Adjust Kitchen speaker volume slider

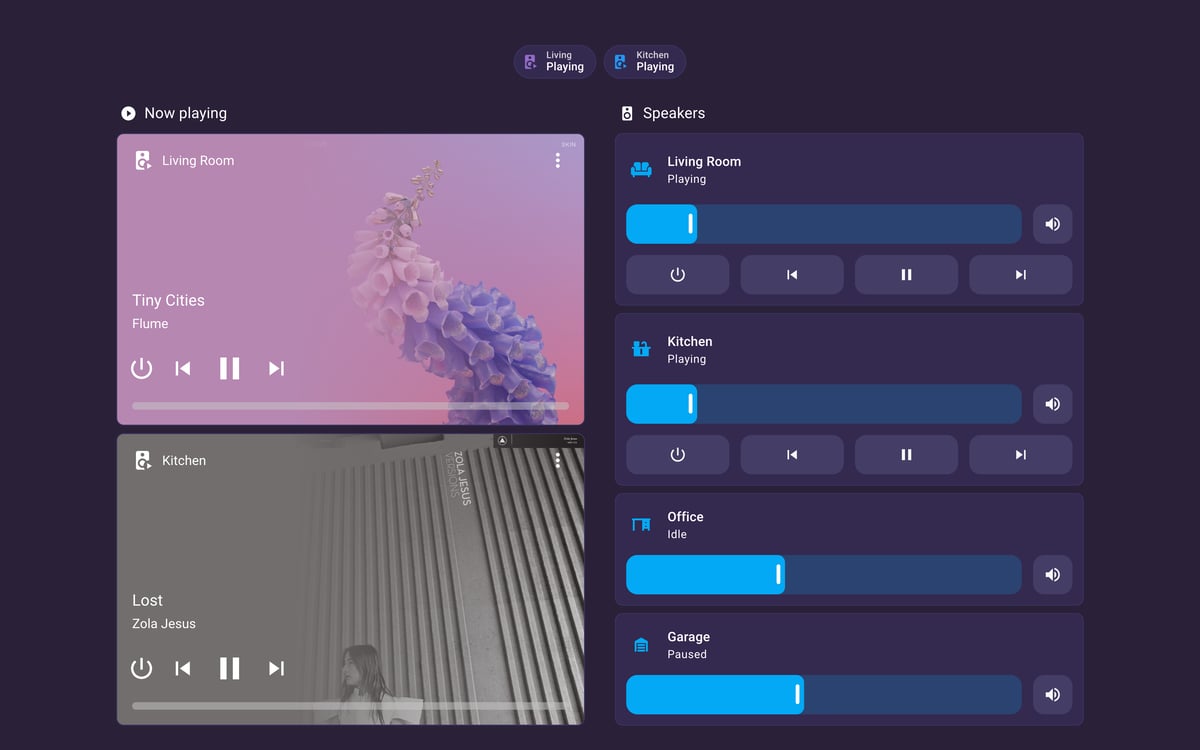(x=824, y=404)
